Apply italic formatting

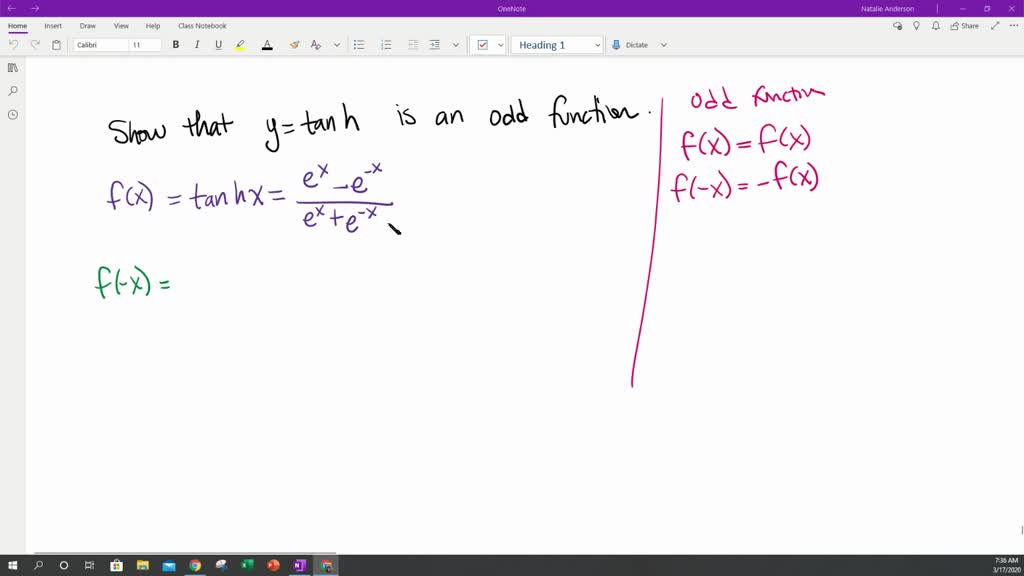[x=196, y=44]
